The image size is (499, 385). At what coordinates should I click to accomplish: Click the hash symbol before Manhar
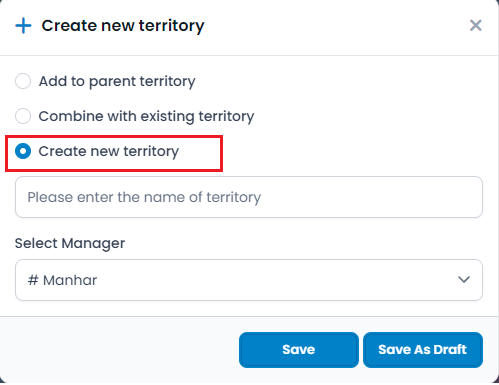tap(33, 280)
